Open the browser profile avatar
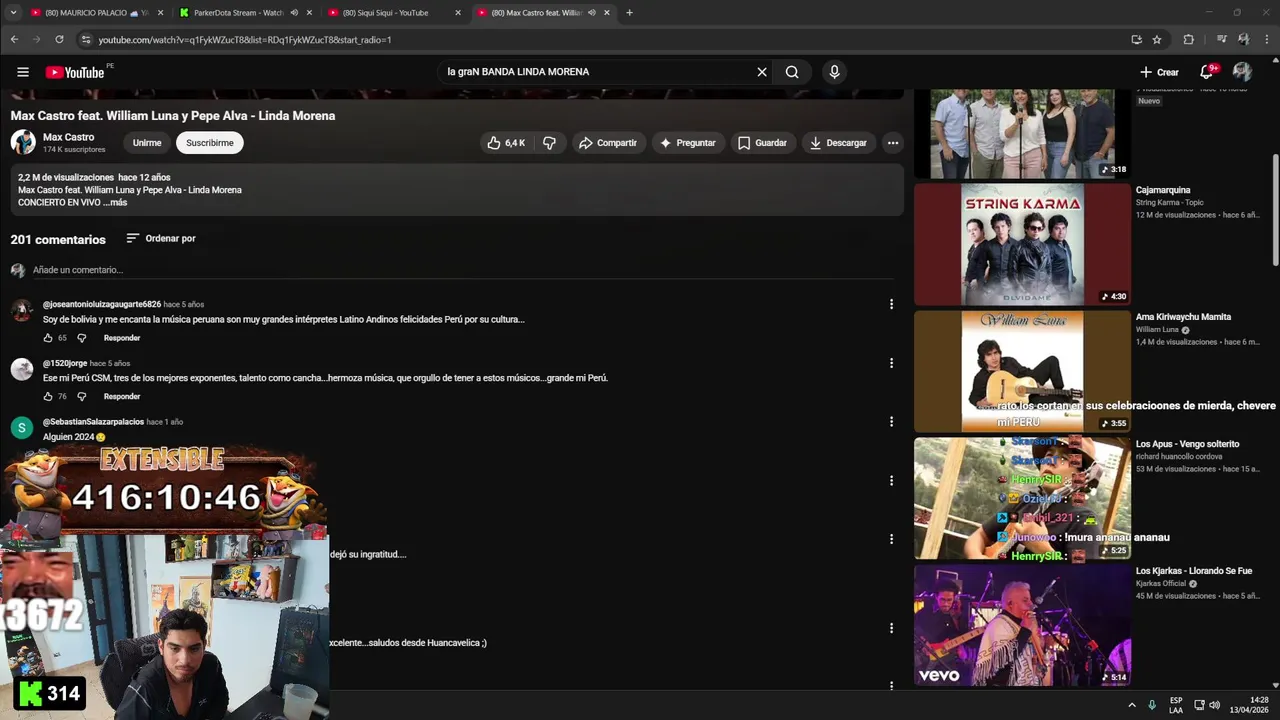The image size is (1280, 720). [x=1243, y=40]
